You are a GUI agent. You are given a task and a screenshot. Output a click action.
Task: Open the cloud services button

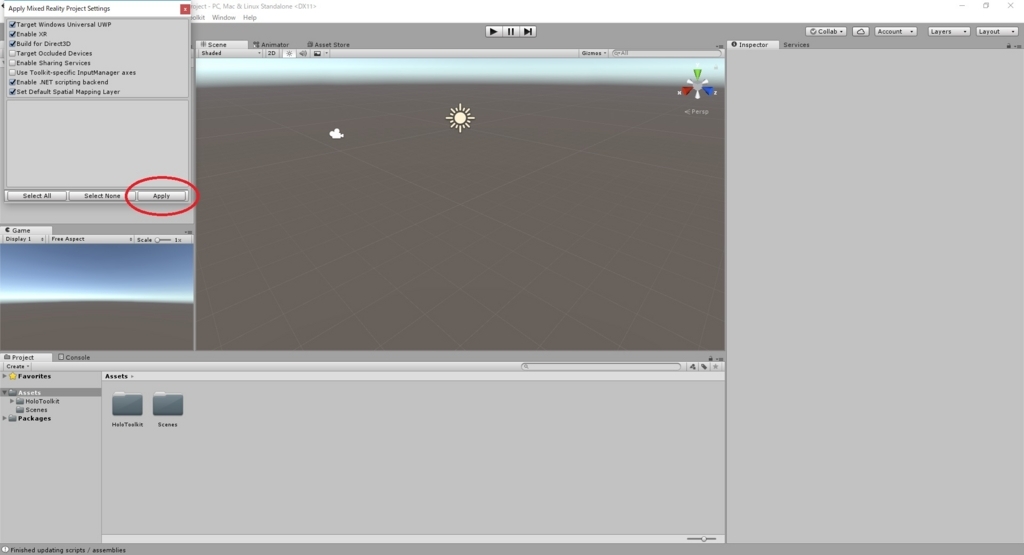[861, 31]
